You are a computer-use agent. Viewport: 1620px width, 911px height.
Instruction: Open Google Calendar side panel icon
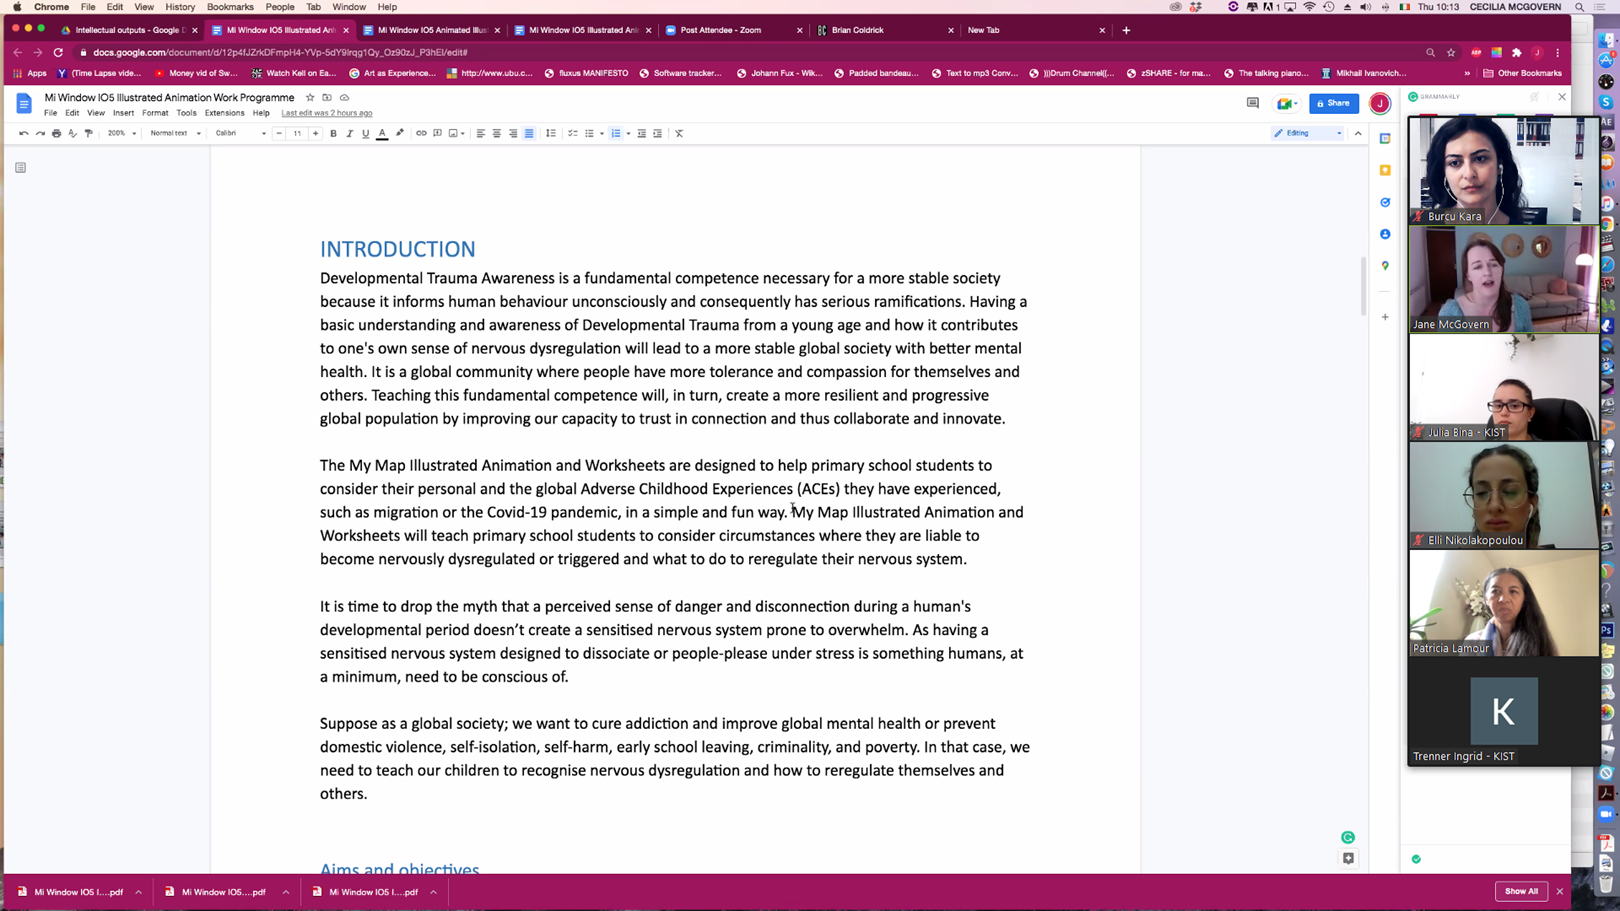tap(1385, 139)
